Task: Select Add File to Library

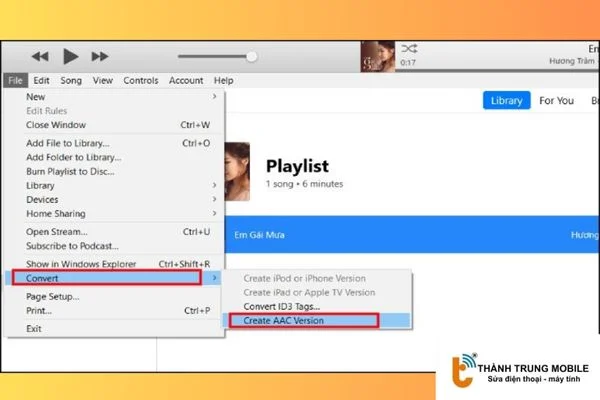Action: point(114,143)
